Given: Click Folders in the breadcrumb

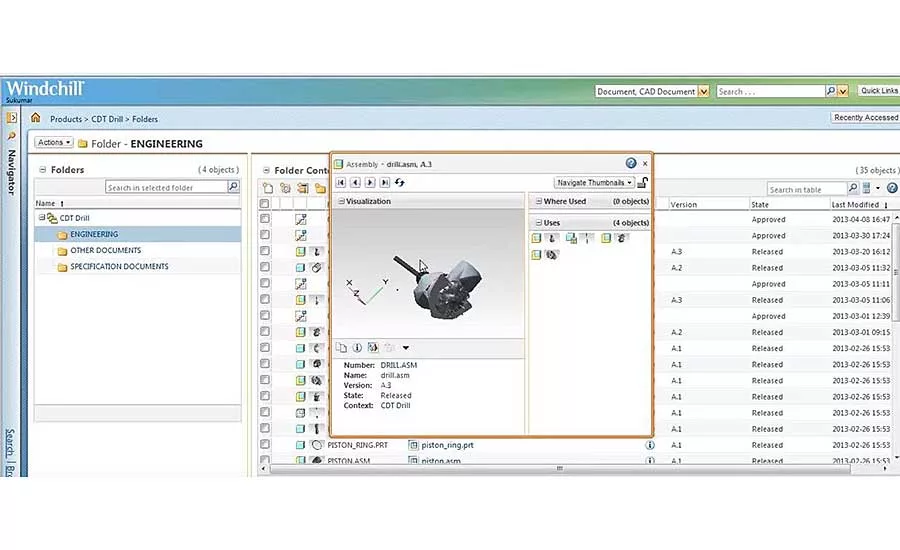Looking at the screenshot, I should tap(145, 119).
